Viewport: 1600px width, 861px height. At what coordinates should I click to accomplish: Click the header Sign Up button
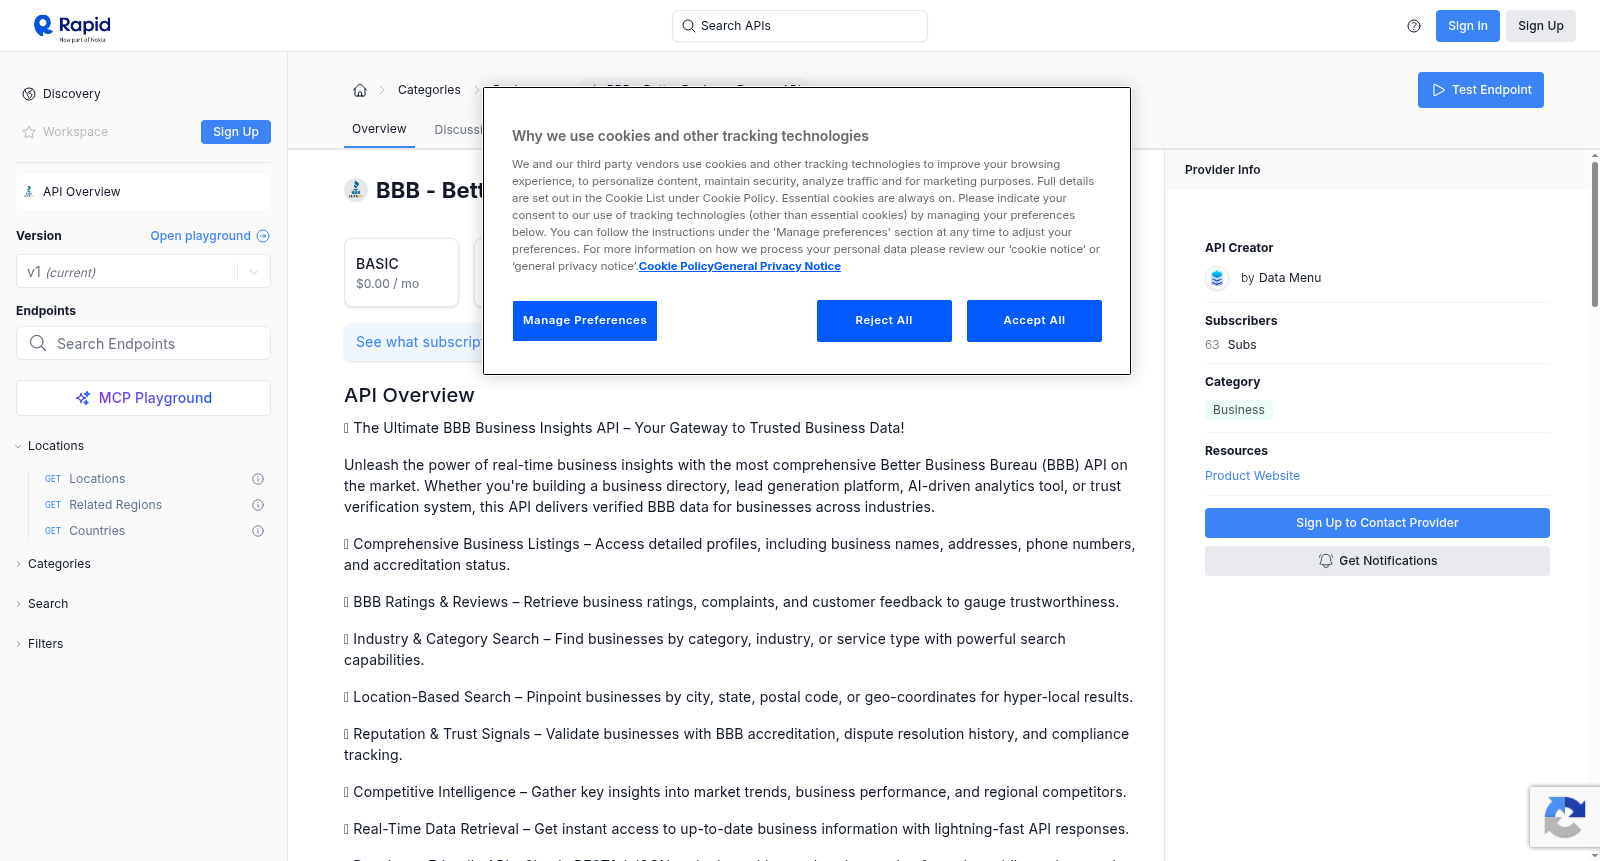(x=1541, y=26)
